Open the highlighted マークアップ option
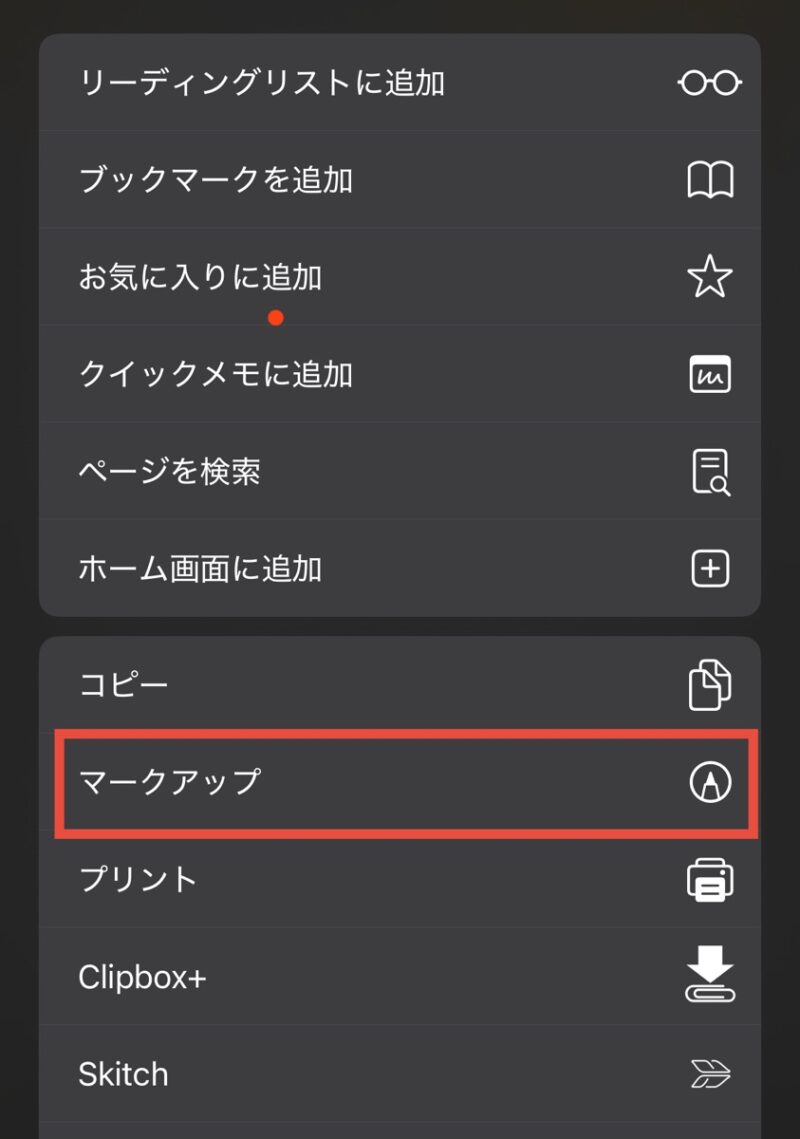800x1139 pixels. click(x=406, y=783)
